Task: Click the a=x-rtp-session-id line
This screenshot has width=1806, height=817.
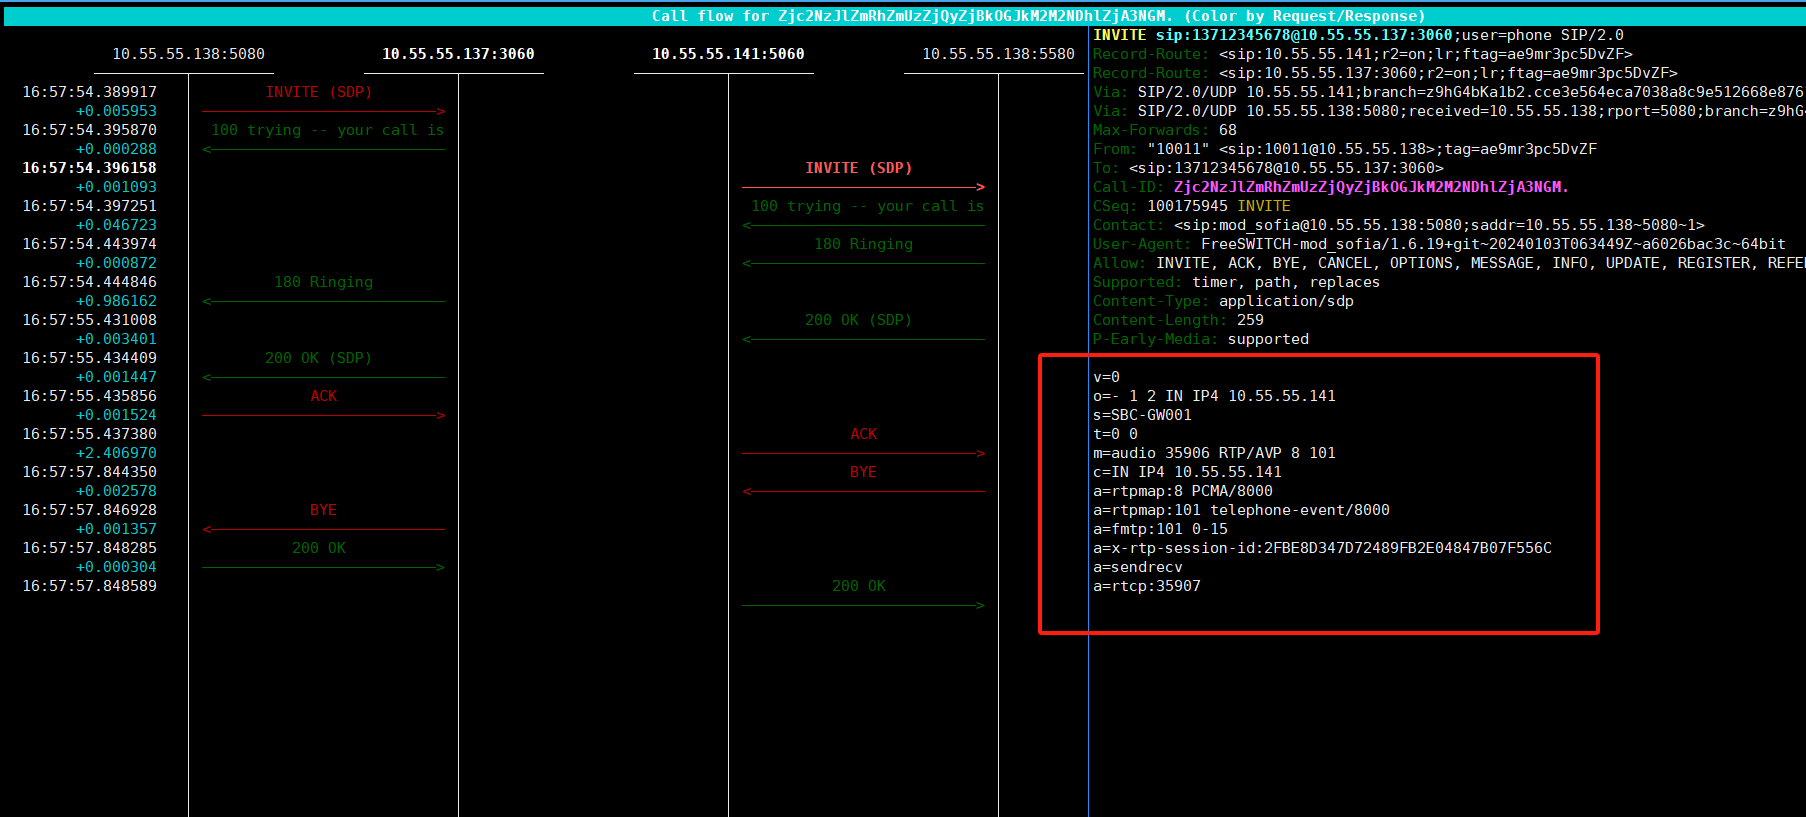Action: click(x=1322, y=548)
